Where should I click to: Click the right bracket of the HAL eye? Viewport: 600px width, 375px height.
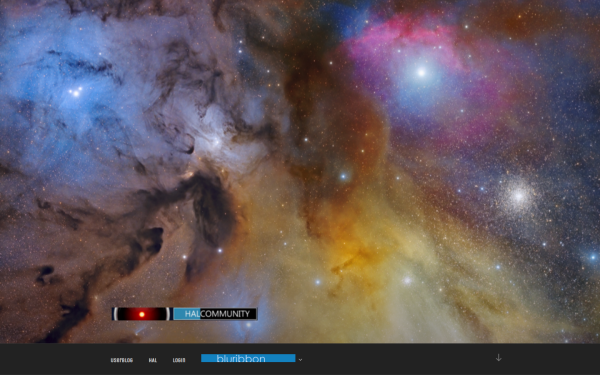coord(168,314)
